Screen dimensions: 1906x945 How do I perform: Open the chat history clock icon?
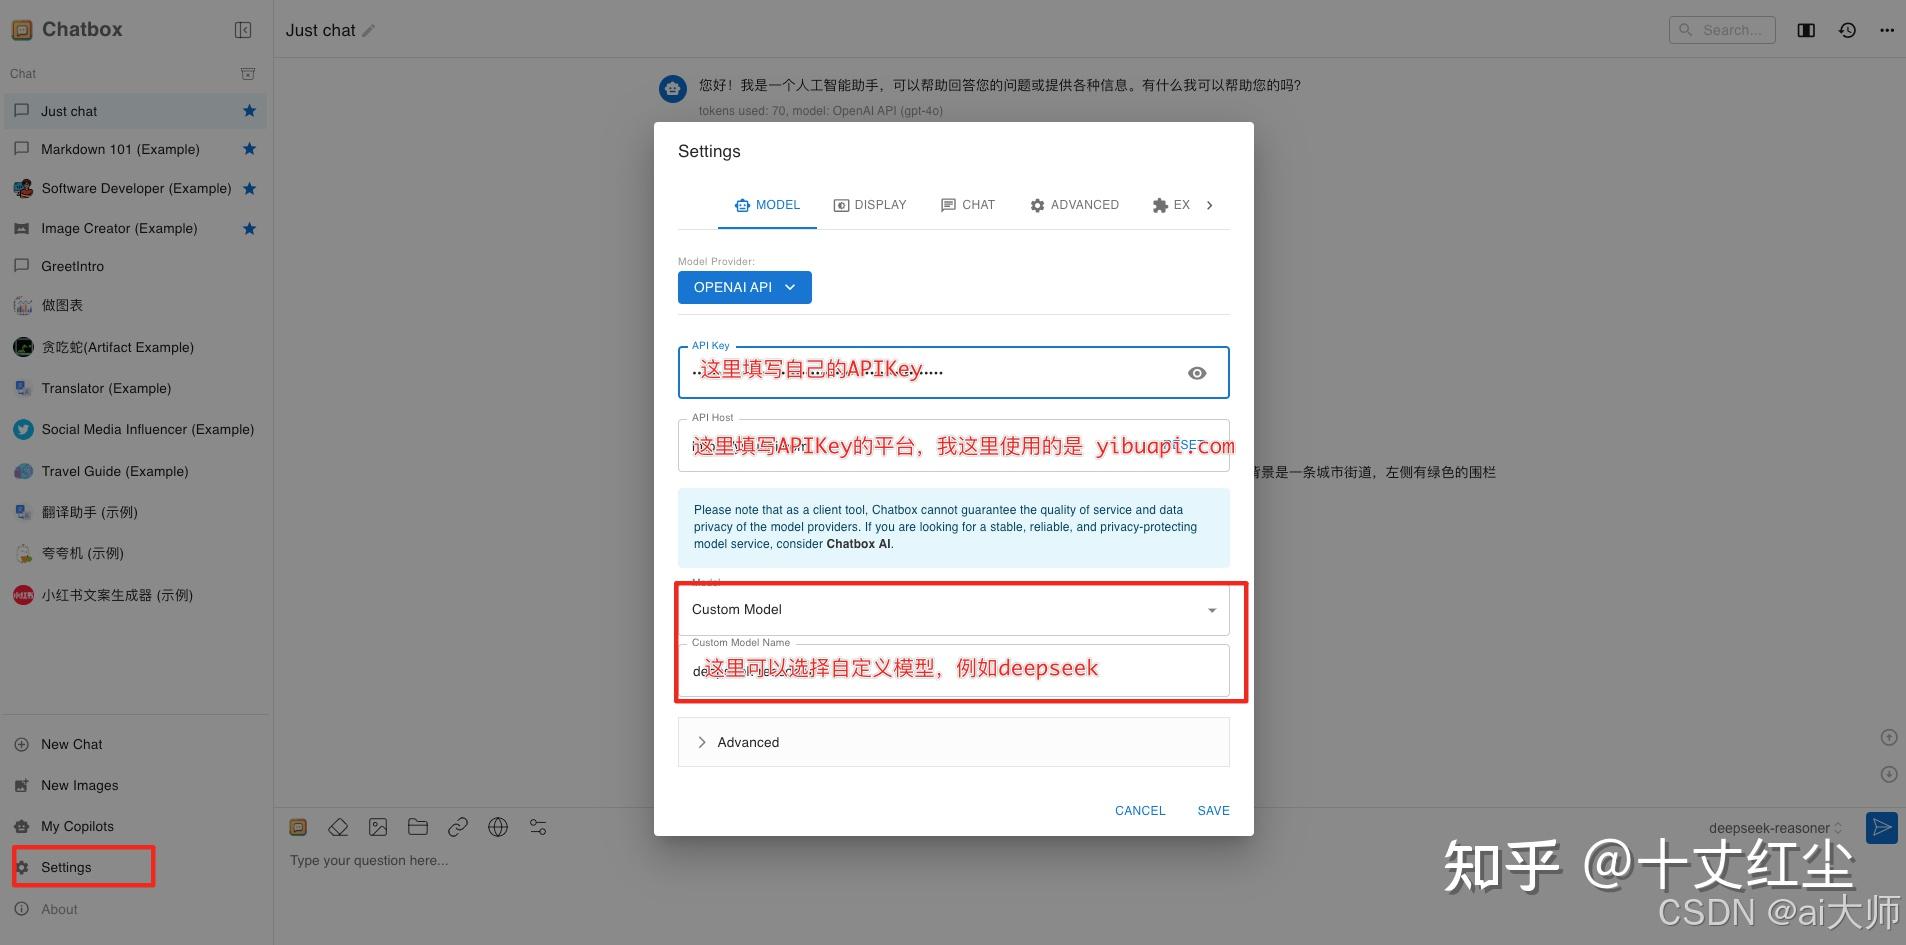click(x=1847, y=30)
